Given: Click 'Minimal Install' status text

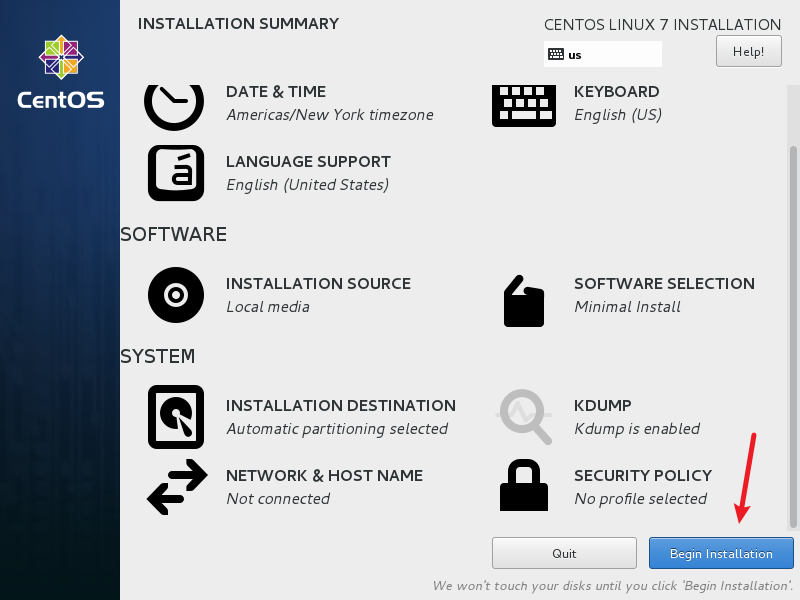Looking at the screenshot, I should click(x=627, y=307).
